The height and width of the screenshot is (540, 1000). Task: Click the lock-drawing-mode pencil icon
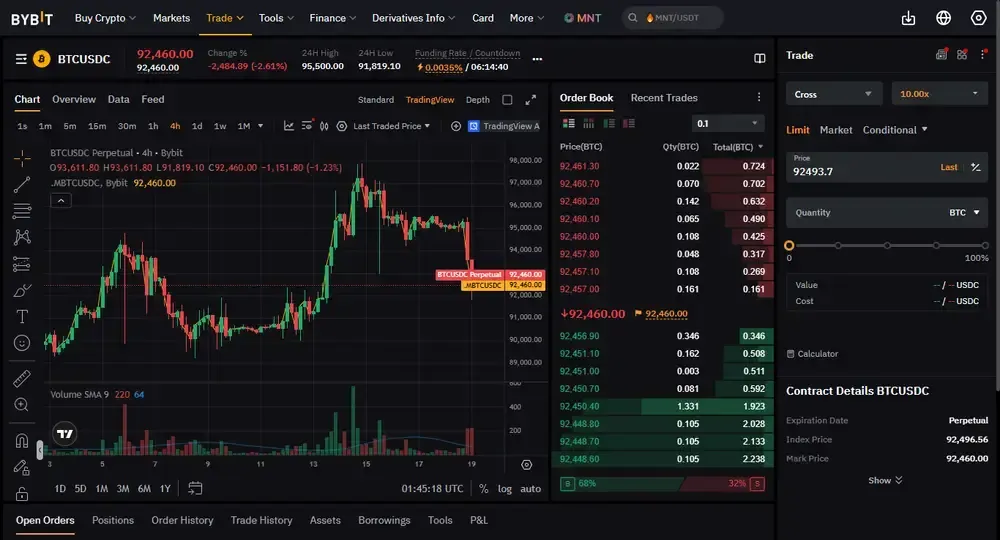pos(22,468)
